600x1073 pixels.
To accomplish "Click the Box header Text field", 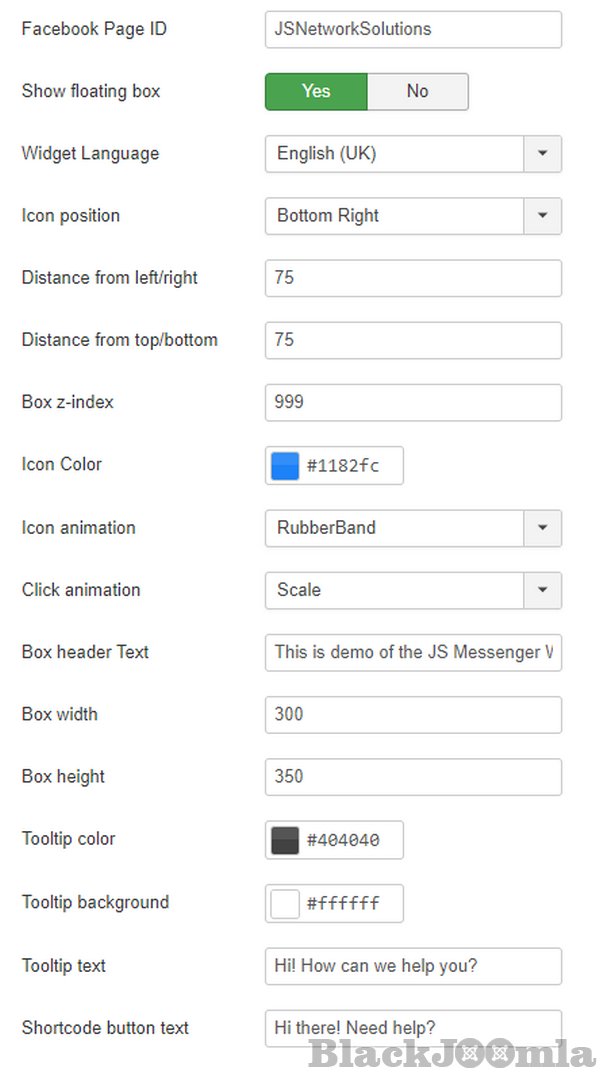I will click(413, 652).
